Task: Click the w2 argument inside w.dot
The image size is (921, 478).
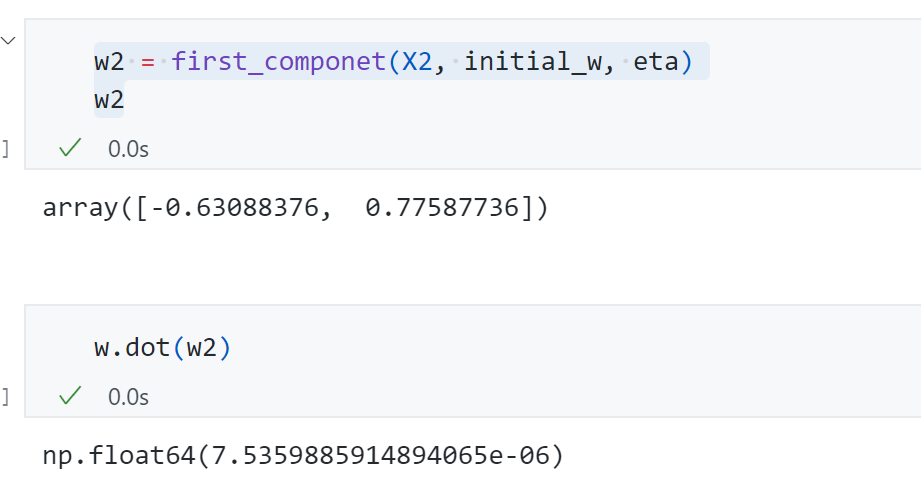Action: [x=203, y=349]
